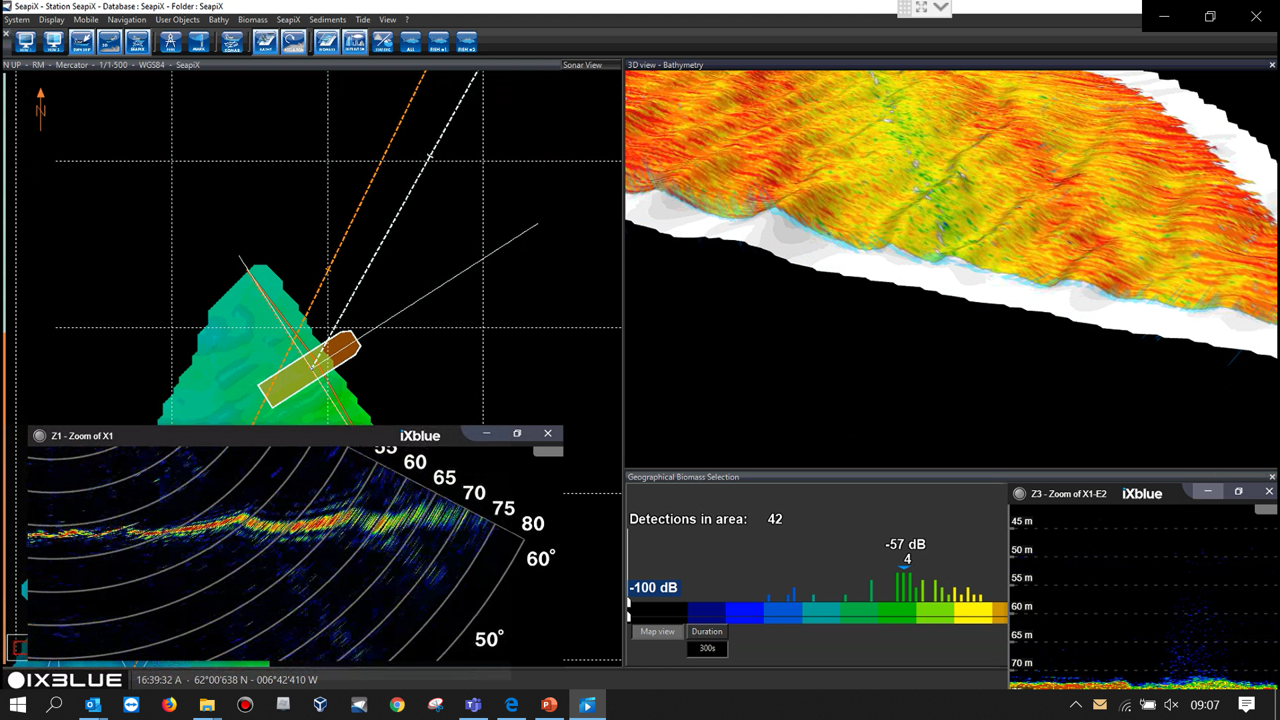Click the 3D view - Bathymetry title
The height and width of the screenshot is (720, 1280).
(x=665, y=65)
